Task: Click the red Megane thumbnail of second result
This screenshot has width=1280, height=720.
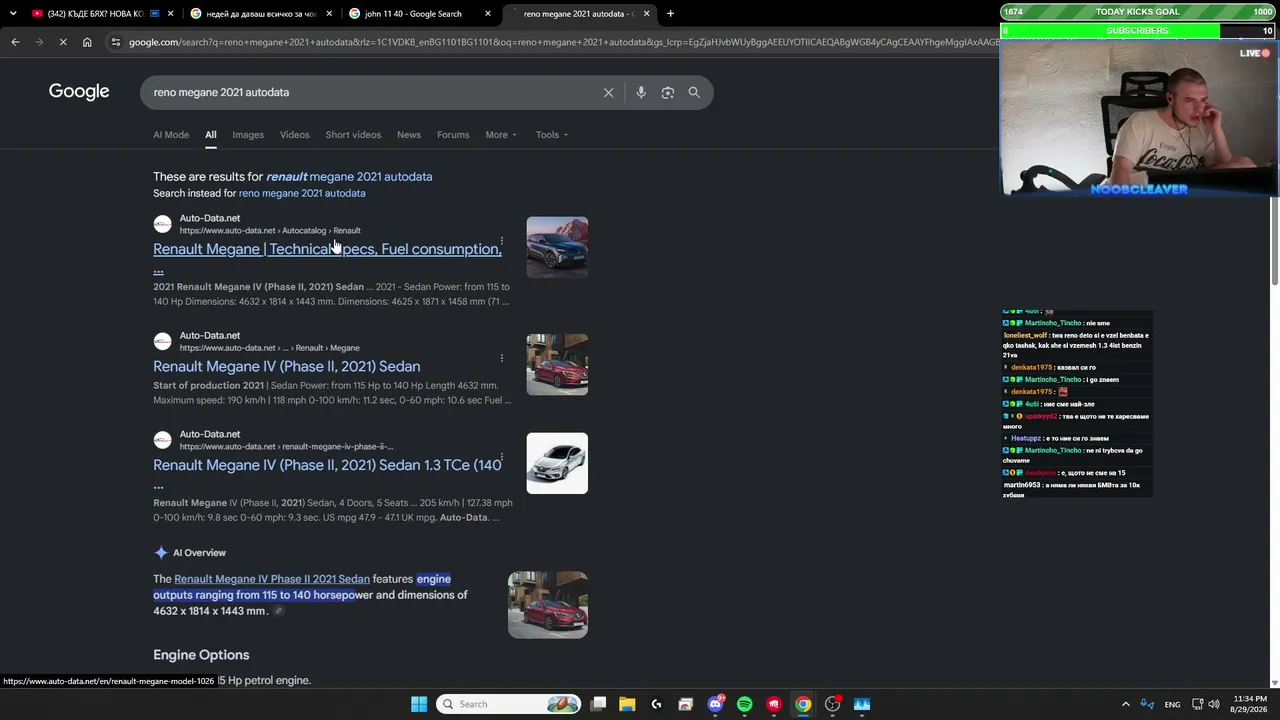Action: coord(557,364)
